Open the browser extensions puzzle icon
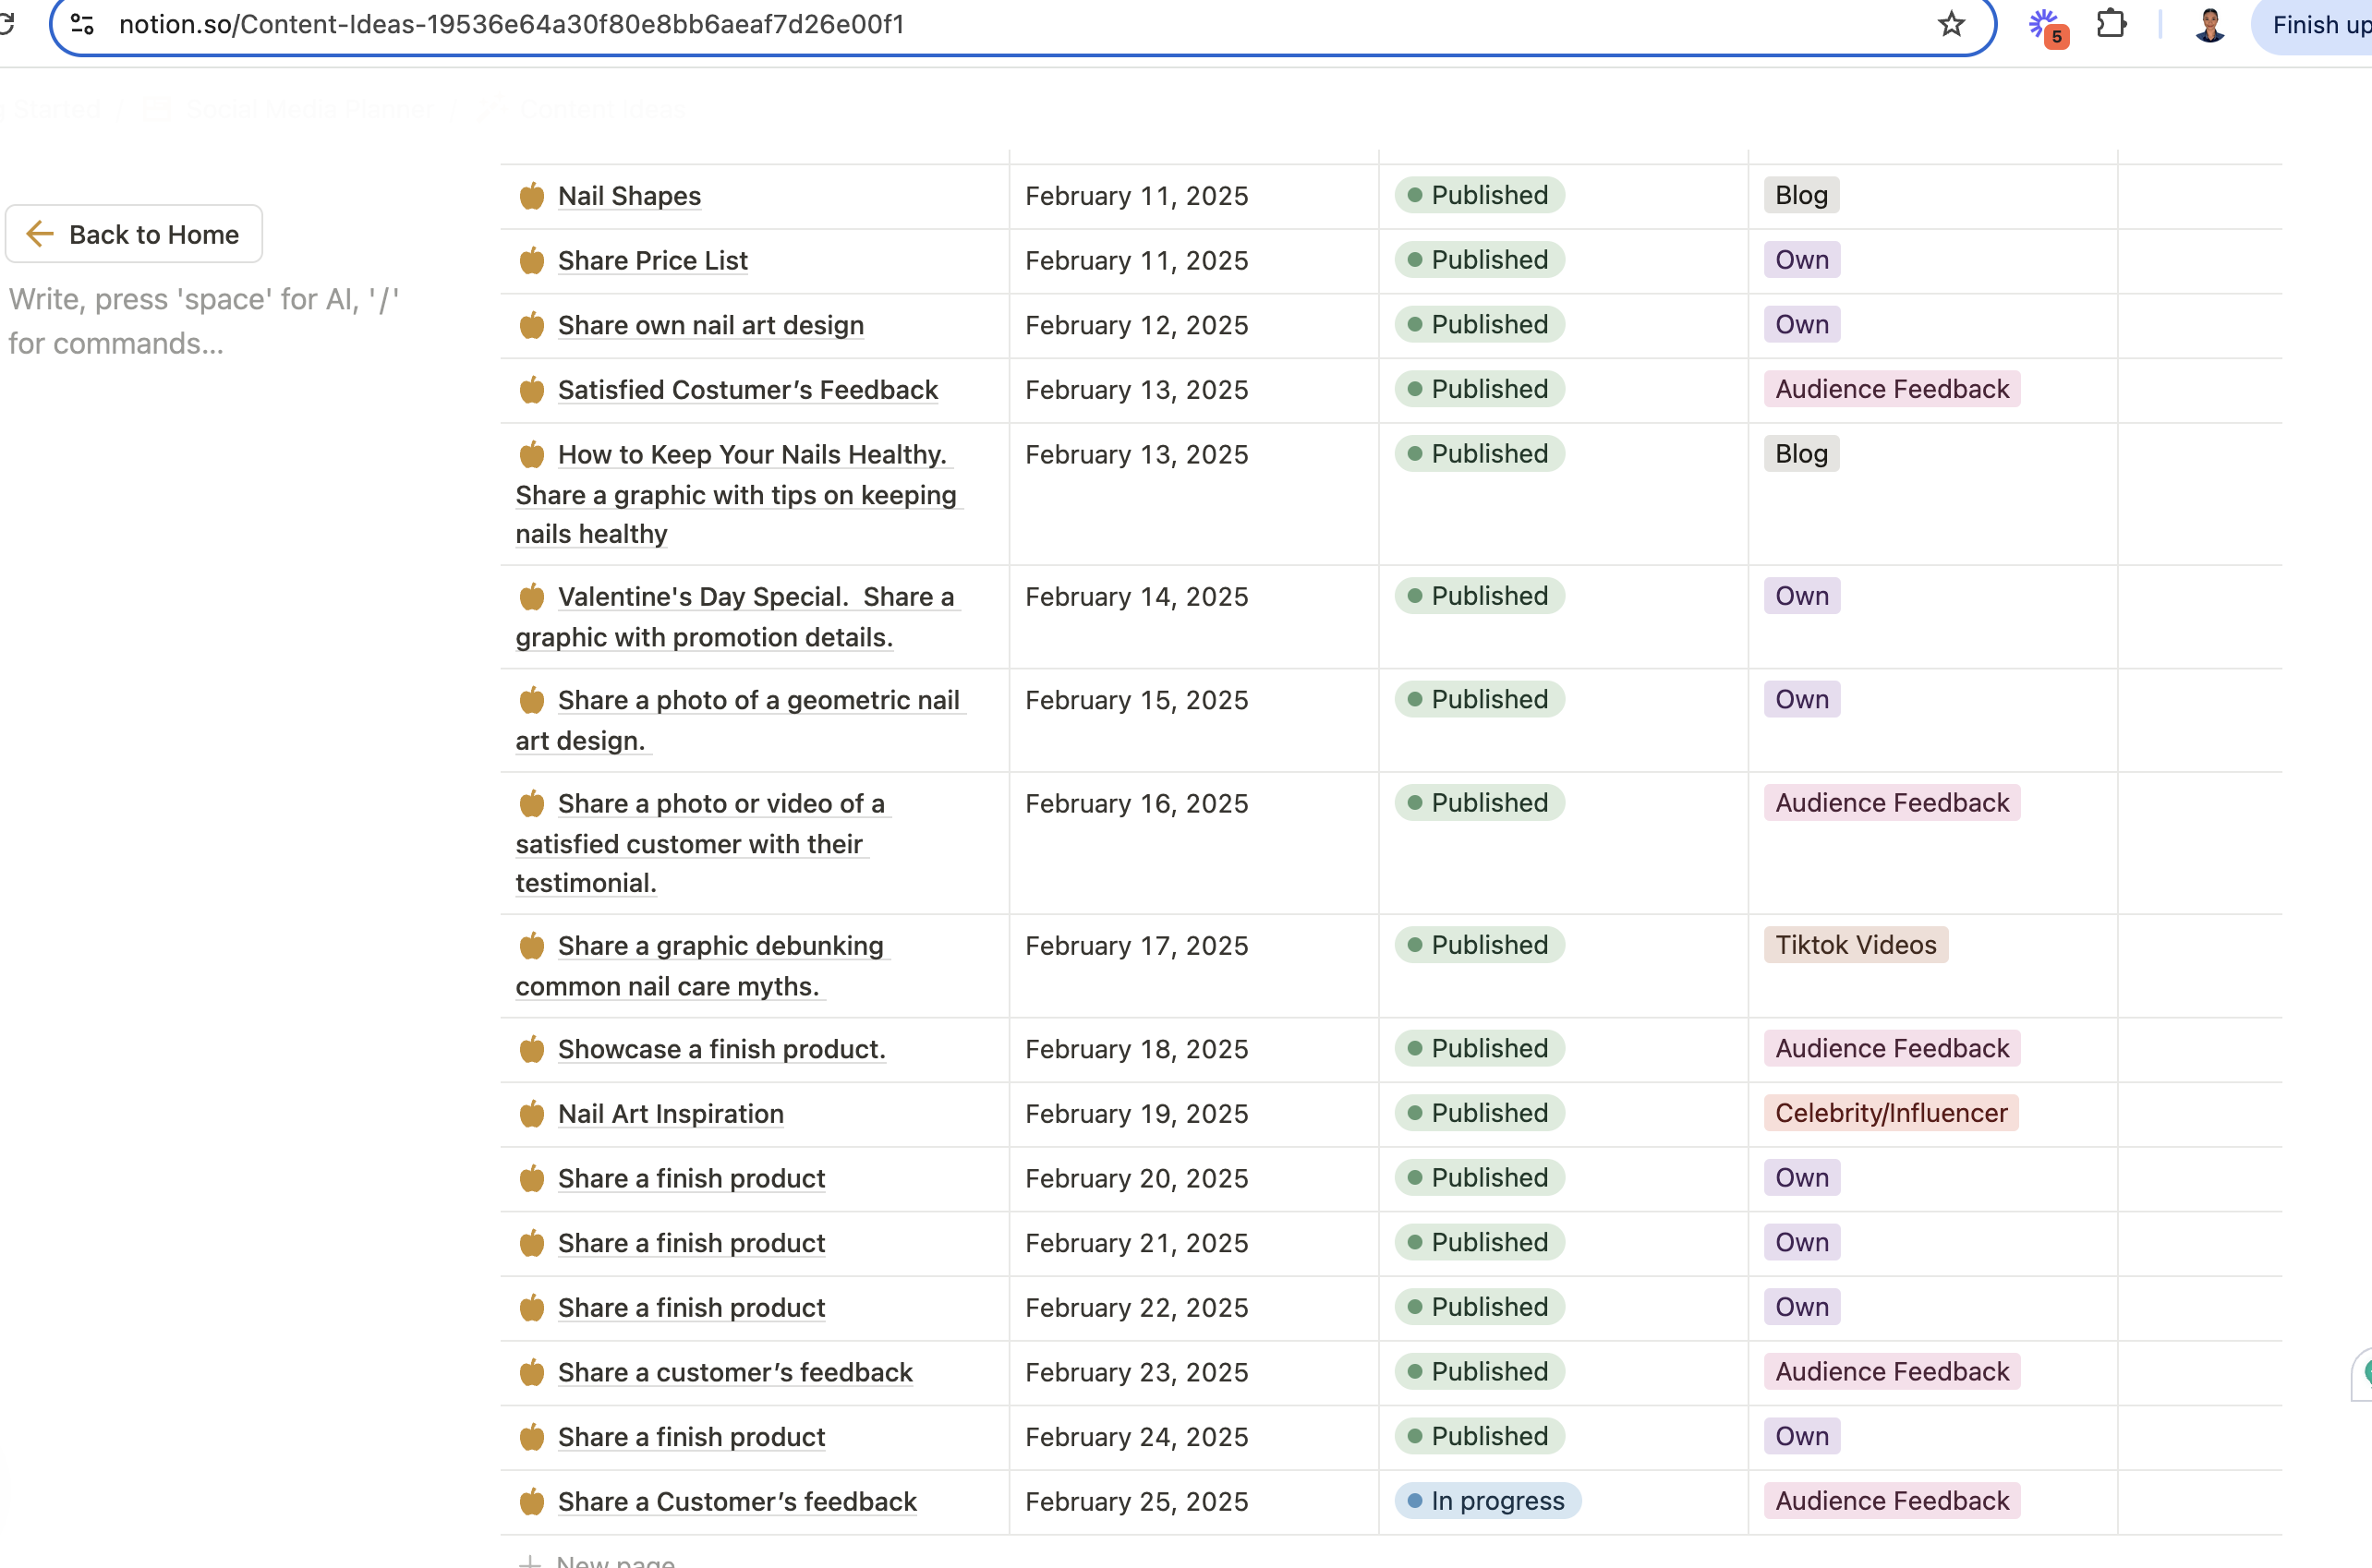Viewport: 2372px width, 1568px height. [2110, 24]
